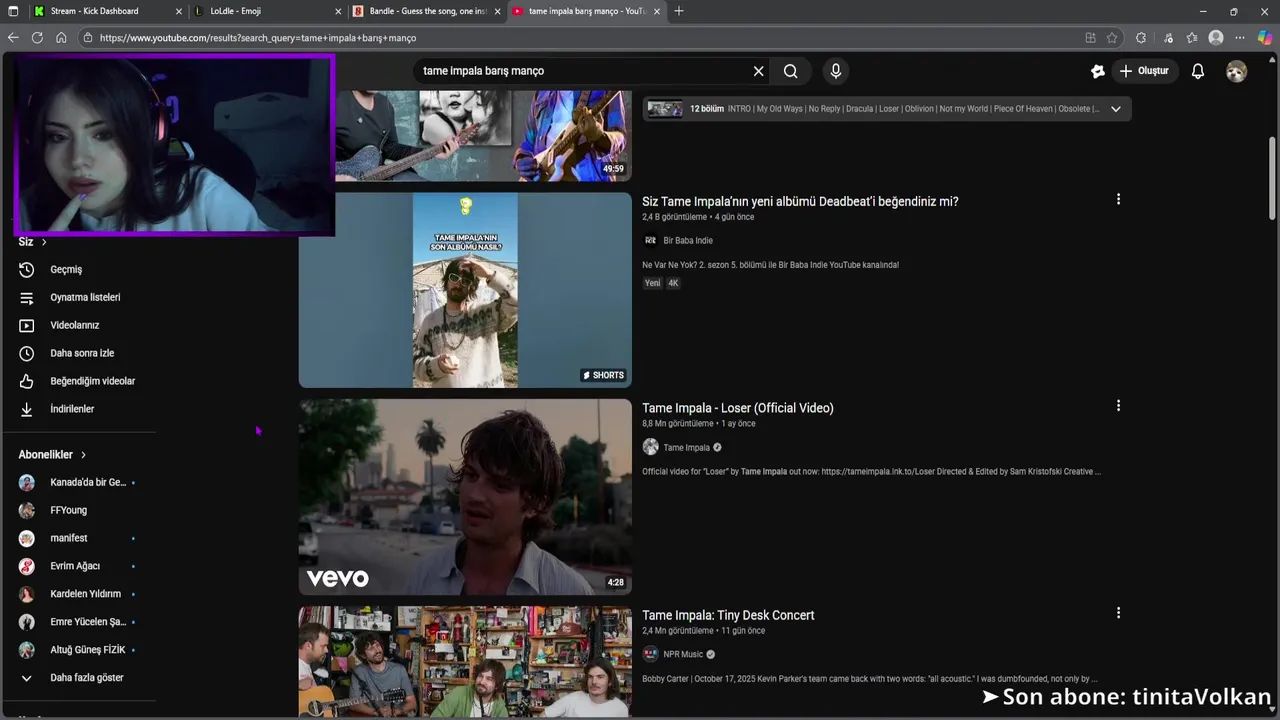Close the Bandle tab
The height and width of the screenshot is (720, 1280).
(x=496, y=11)
